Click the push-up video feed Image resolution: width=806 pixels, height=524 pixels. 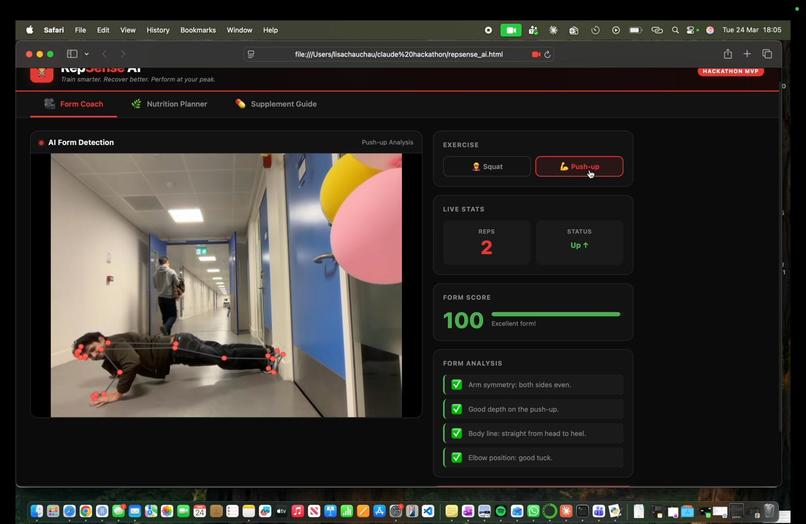click(x=226, y=285)
